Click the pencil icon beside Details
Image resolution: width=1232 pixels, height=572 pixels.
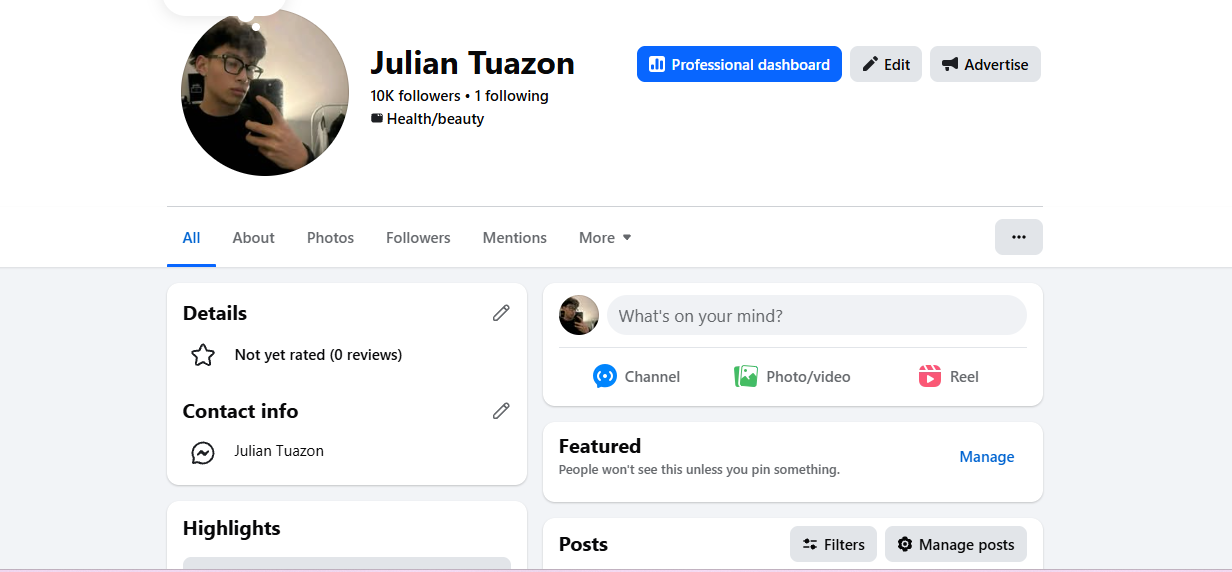pos(501,313)
